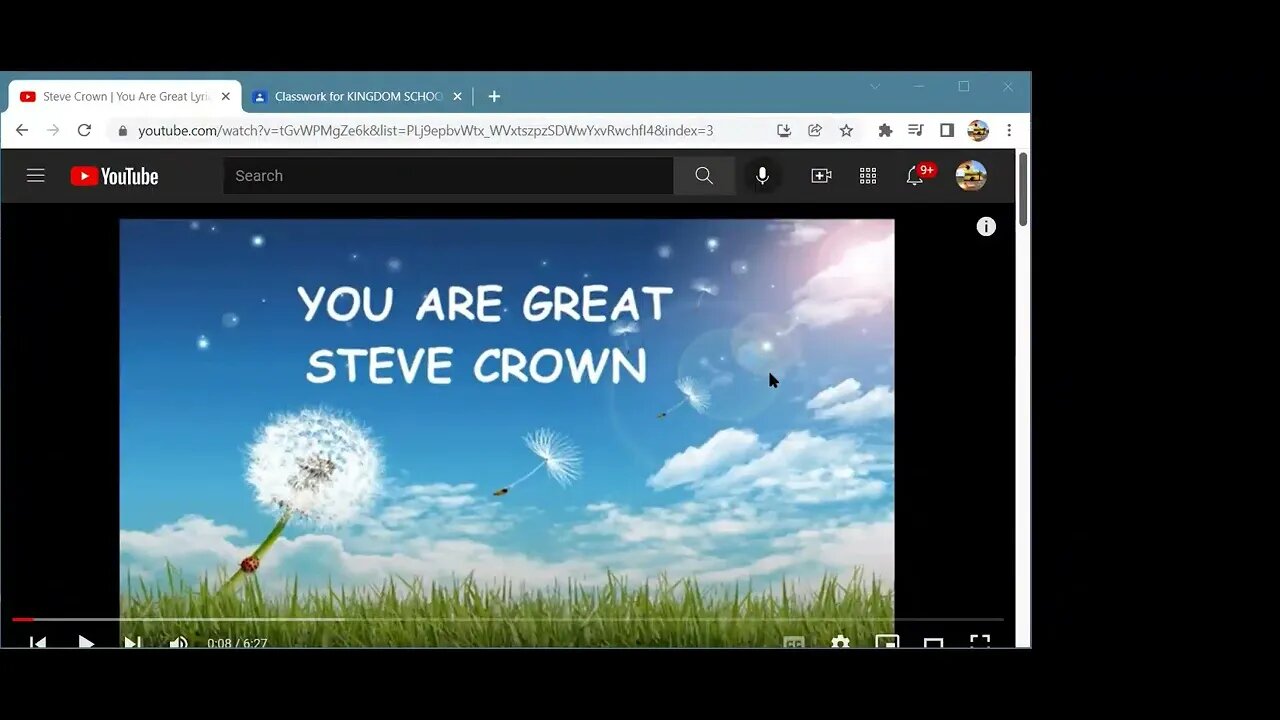
Task: Seek along the video progress bar
Action: point(507,620)
